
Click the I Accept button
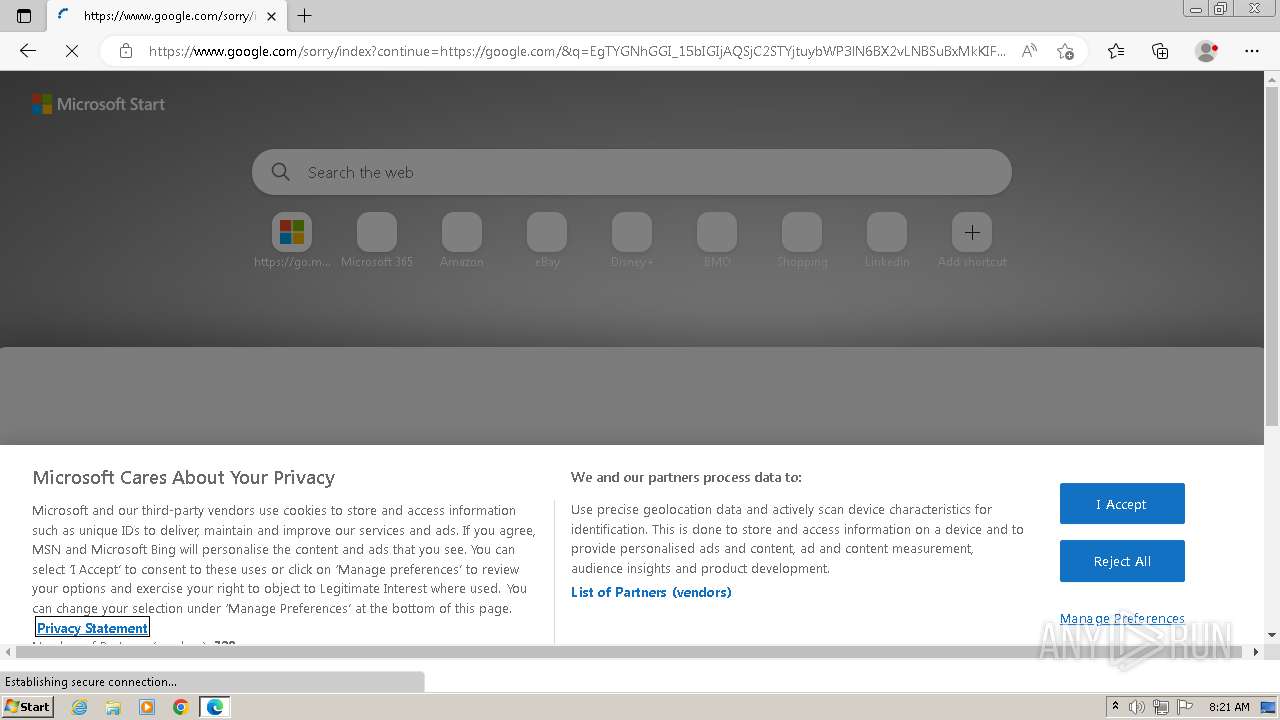(x=1122, y=504)
